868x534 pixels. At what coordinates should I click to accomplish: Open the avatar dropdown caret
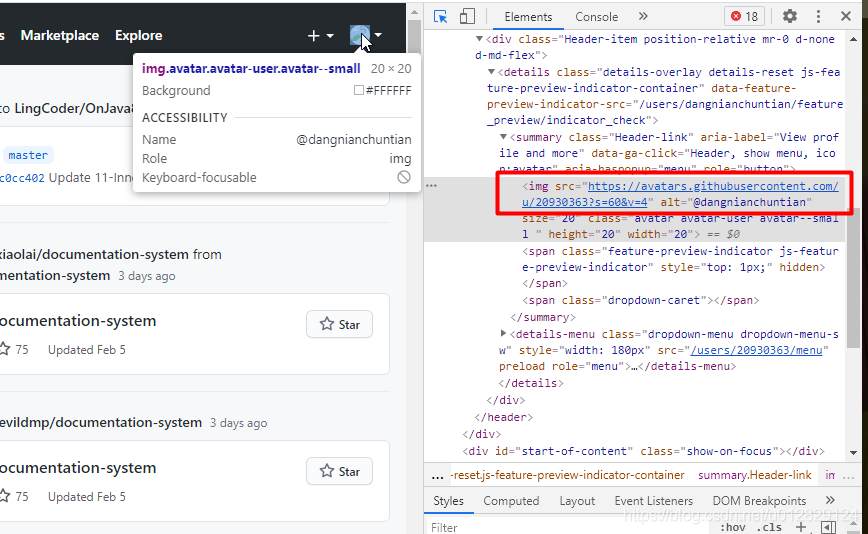378,35
